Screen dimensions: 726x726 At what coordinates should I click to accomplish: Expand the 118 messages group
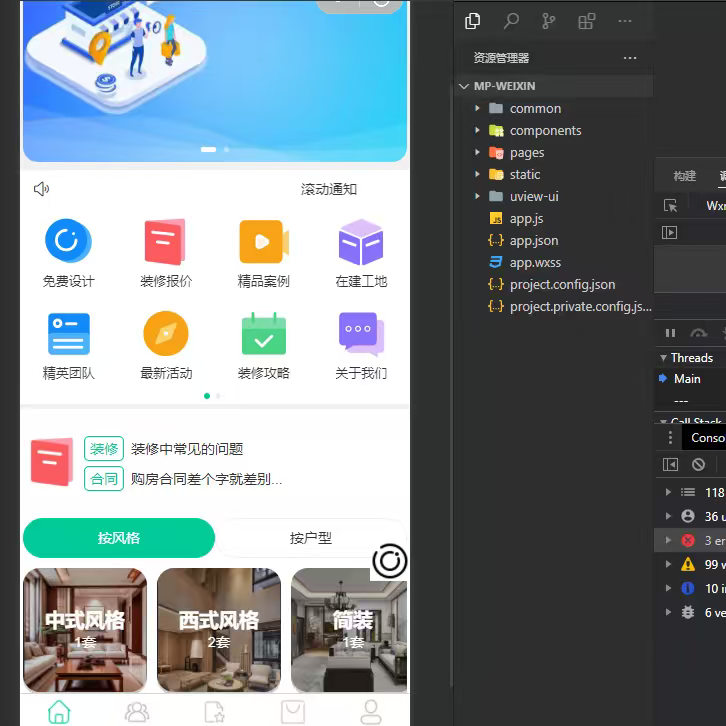pyautogui.click(x=668, y=492)
